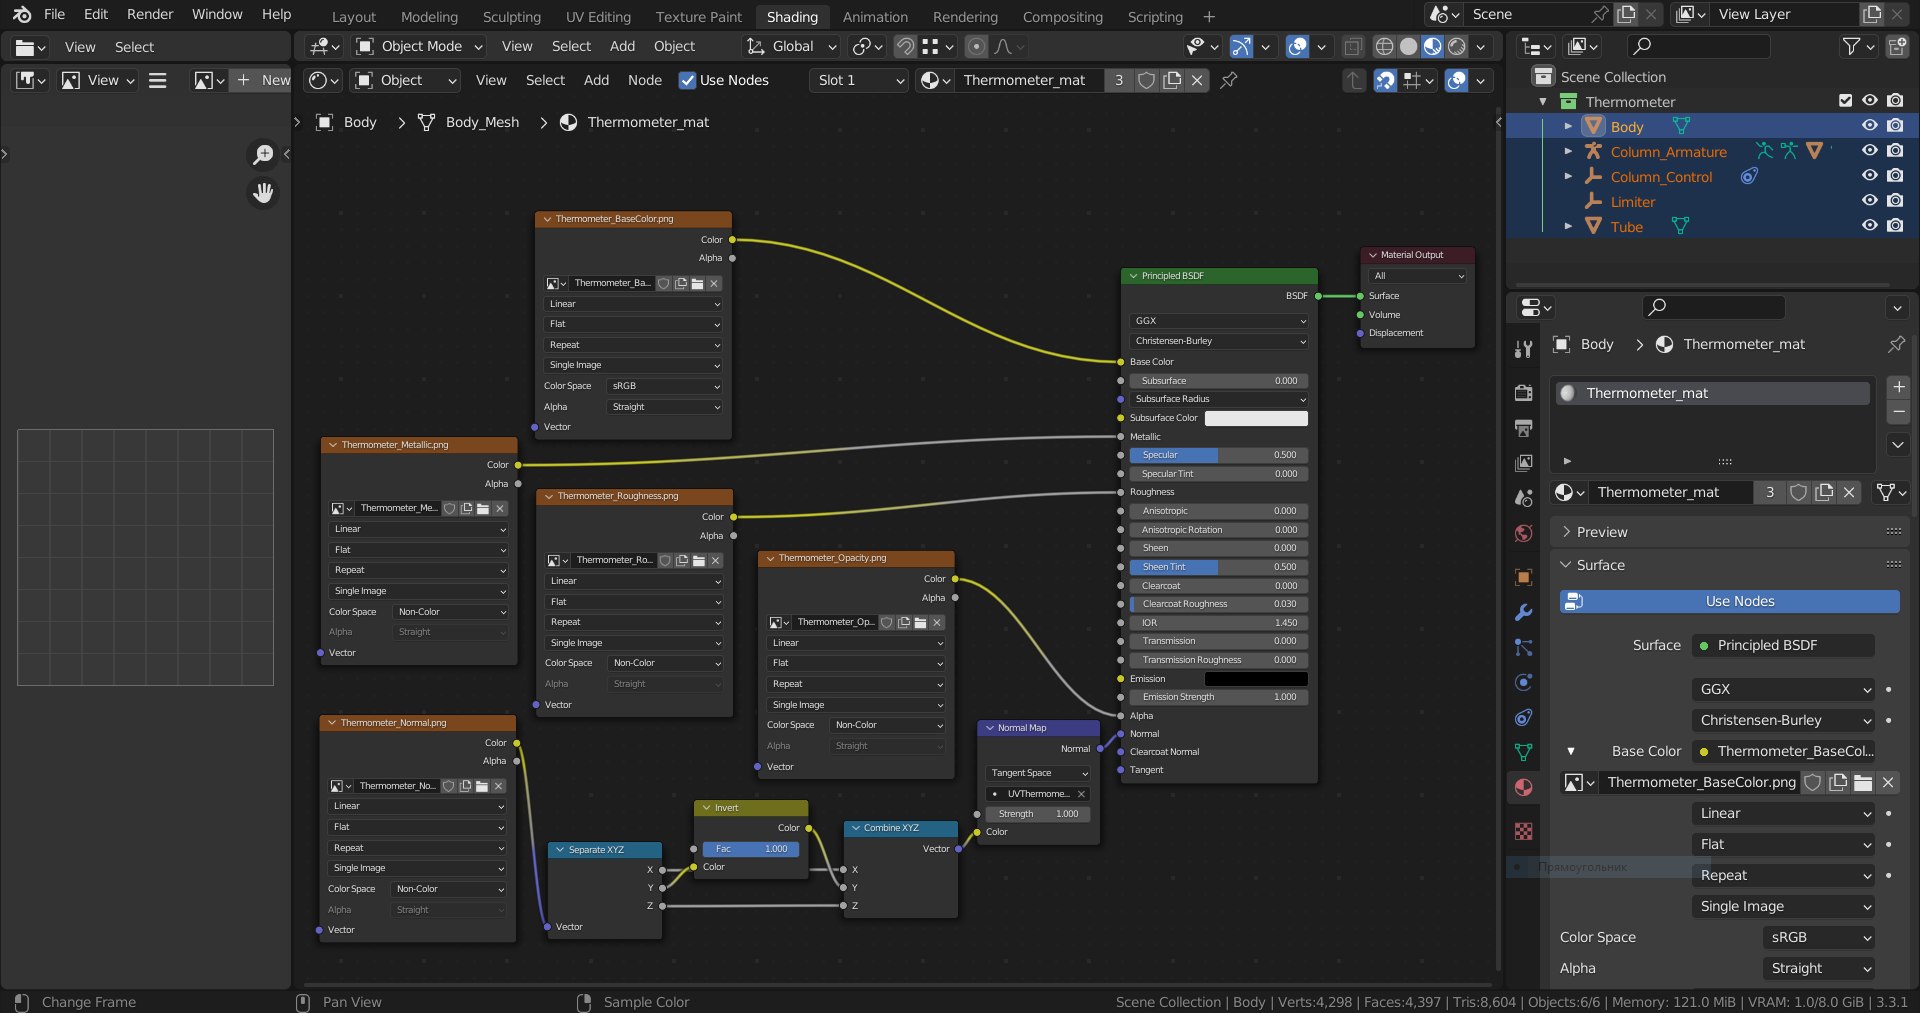Open the Material properties tab icon

[x=1523, y=787]
